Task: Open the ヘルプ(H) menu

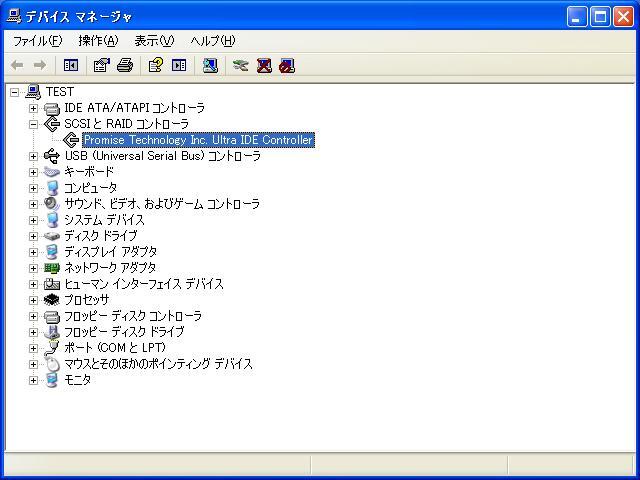Action: 213,41
